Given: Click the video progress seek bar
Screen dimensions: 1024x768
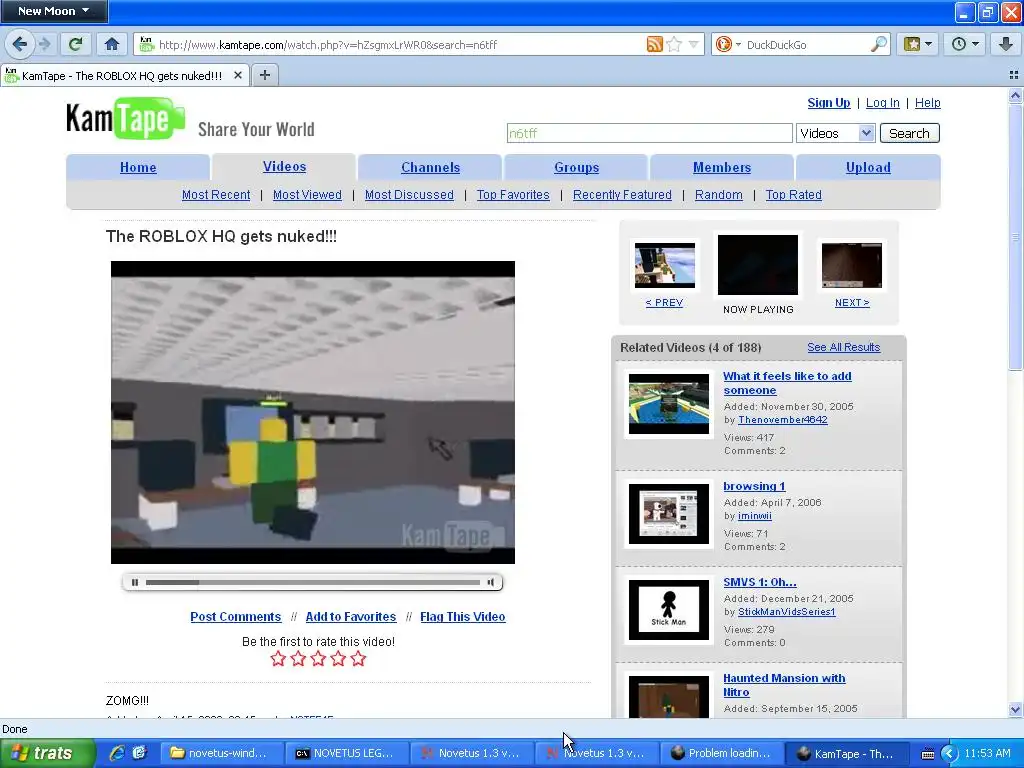Looking at the screenshot, I should (x=313, y=583).
